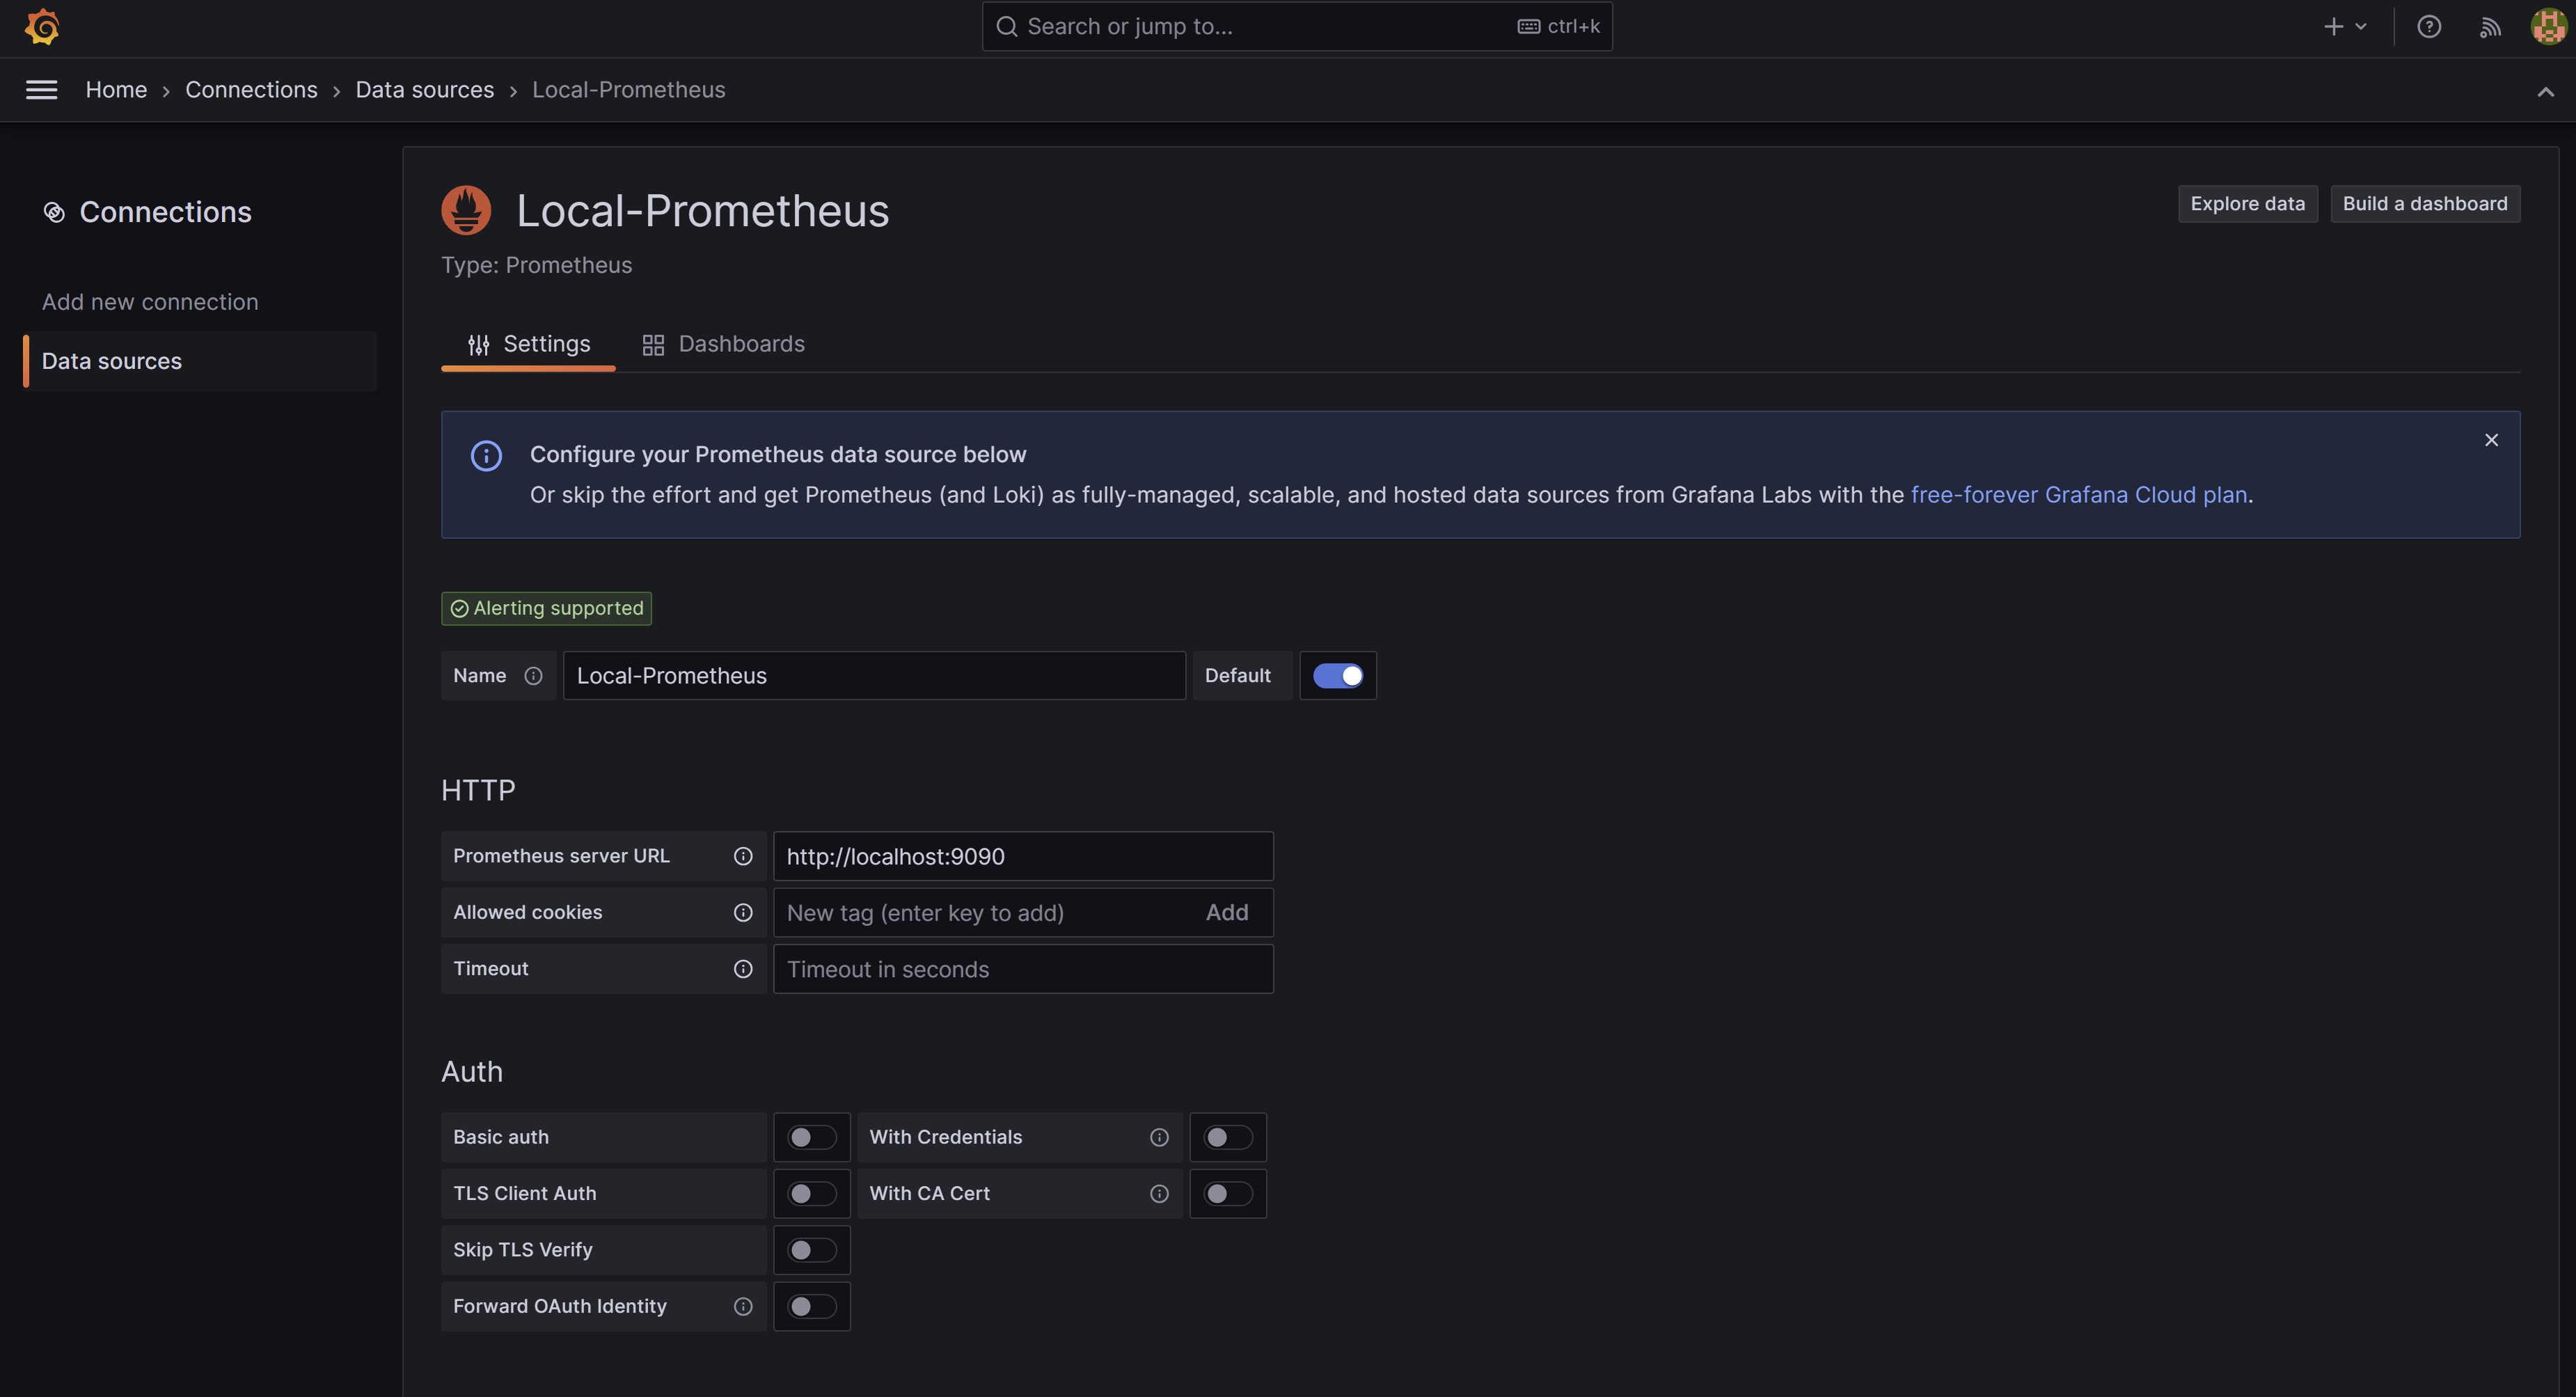Click the search magnifier icon
This screenshot has height=1397, width=2576.
click(1007, 27)
